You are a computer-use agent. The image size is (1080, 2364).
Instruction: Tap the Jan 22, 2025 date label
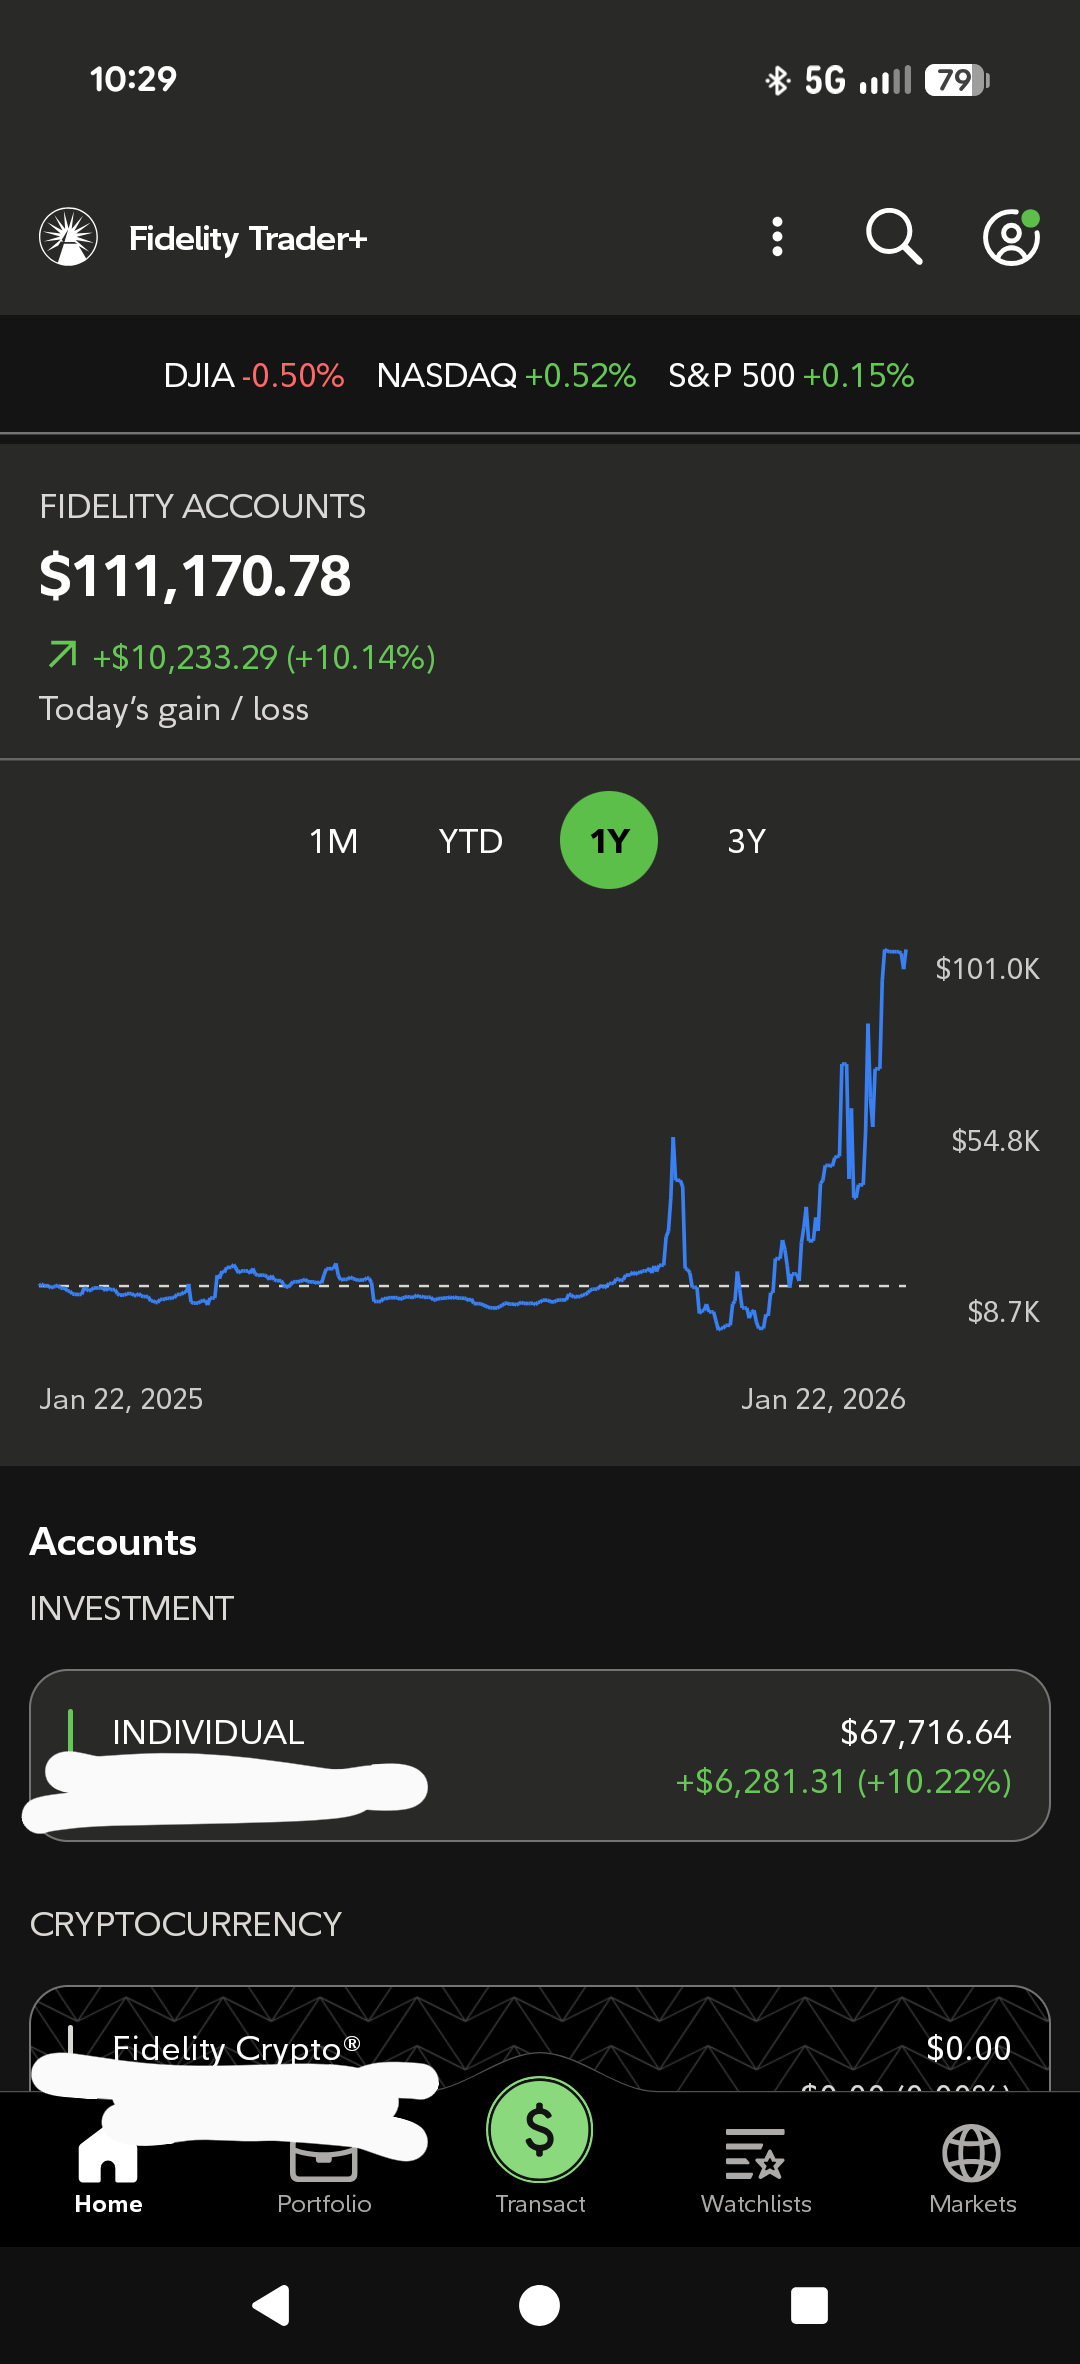point(121,1398)
